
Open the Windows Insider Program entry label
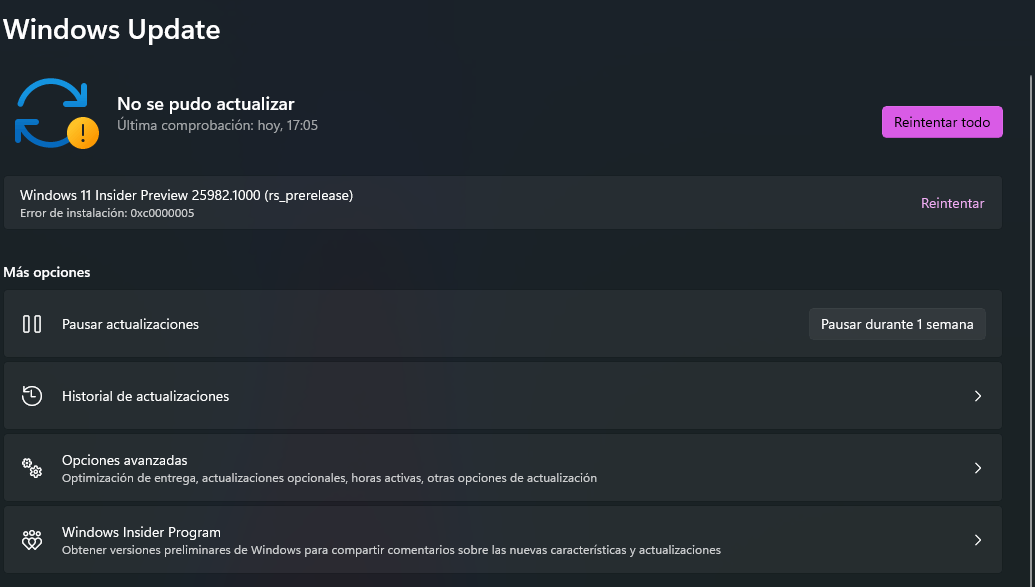pyautogui.click(x=141, y=532)
